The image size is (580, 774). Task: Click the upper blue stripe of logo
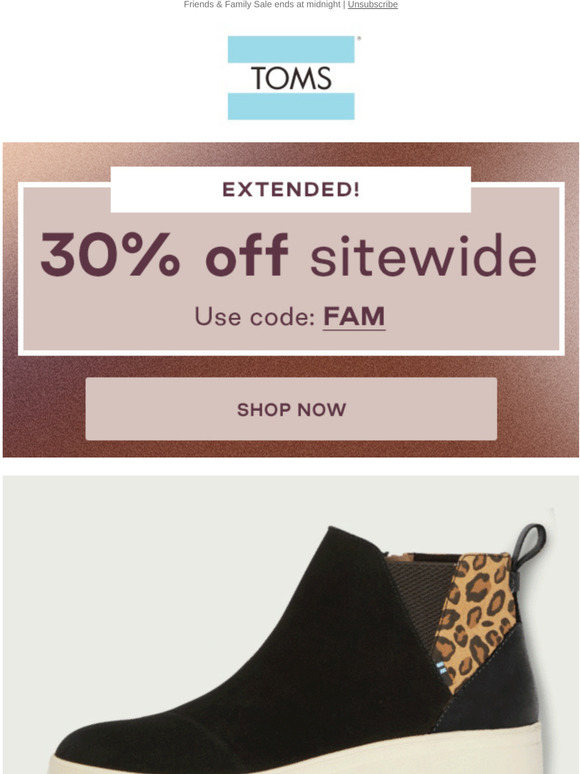pyautogui.click(x=291, y=49)
